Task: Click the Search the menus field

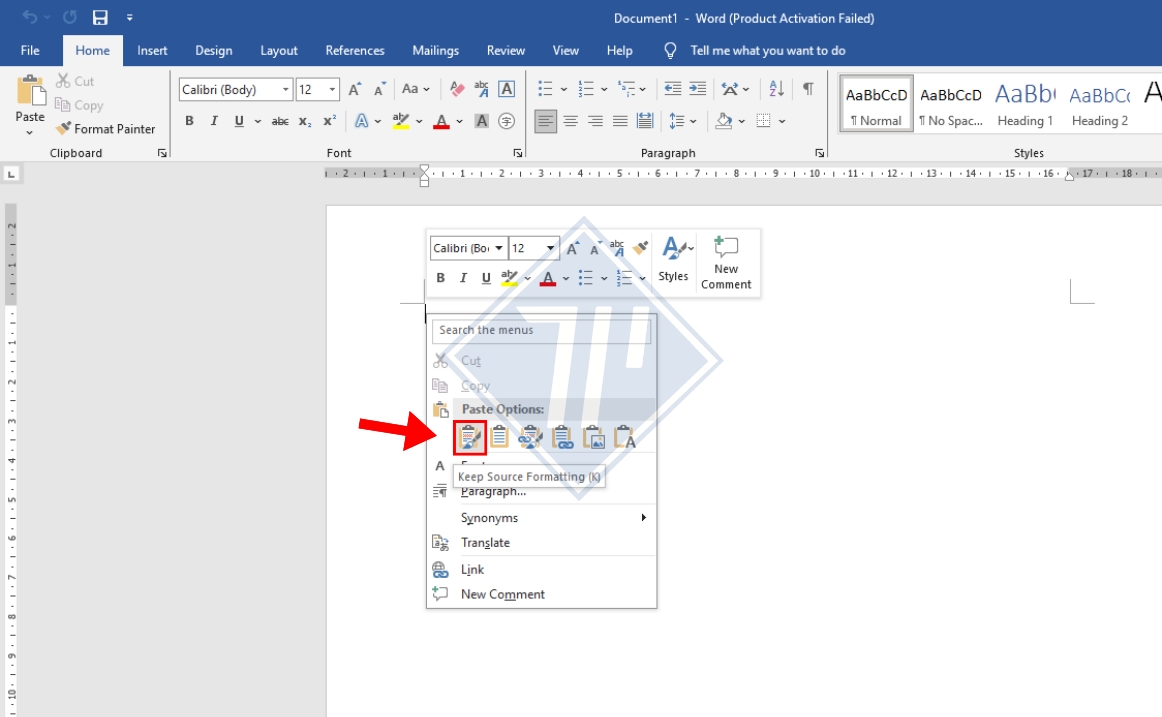Action: click(x=541, y=330)
